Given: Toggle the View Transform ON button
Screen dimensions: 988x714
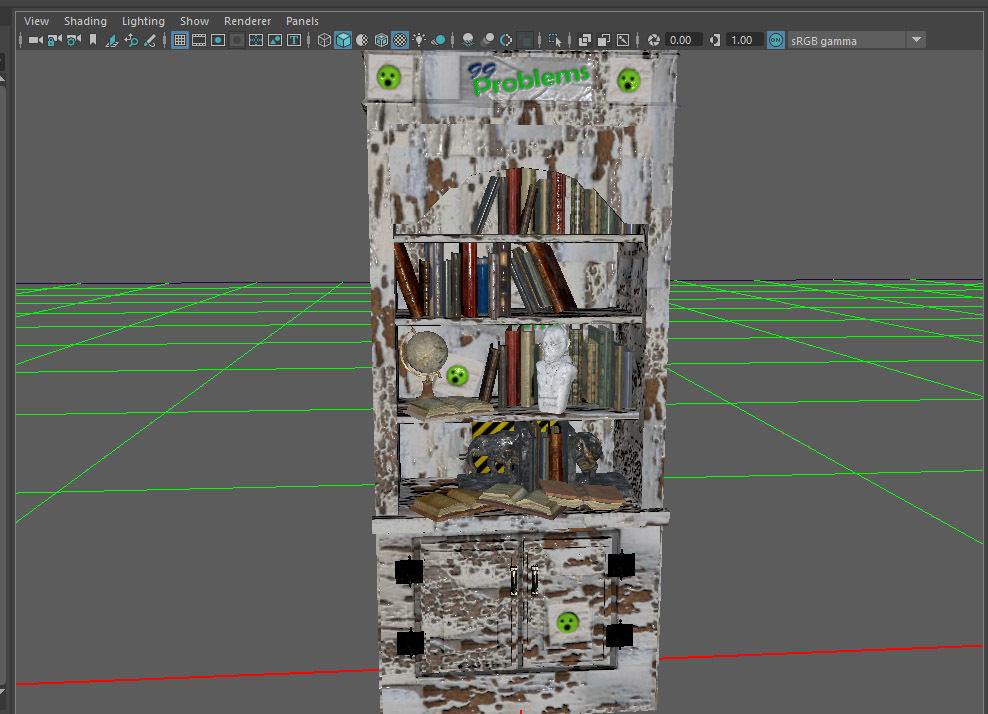Looking at the screenshot, I should click(x=776, y=40).
